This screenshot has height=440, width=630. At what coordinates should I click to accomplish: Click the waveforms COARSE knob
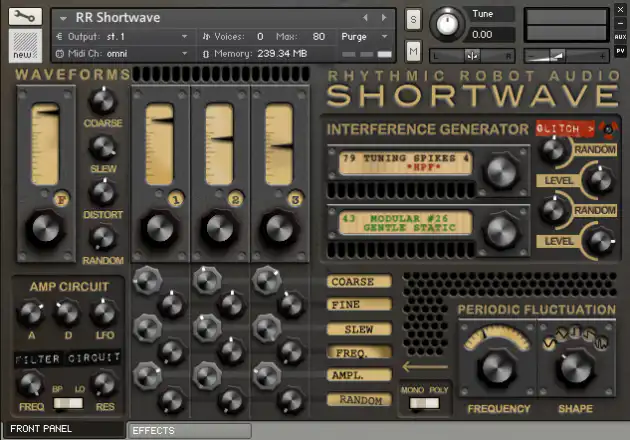click(103, 100)
